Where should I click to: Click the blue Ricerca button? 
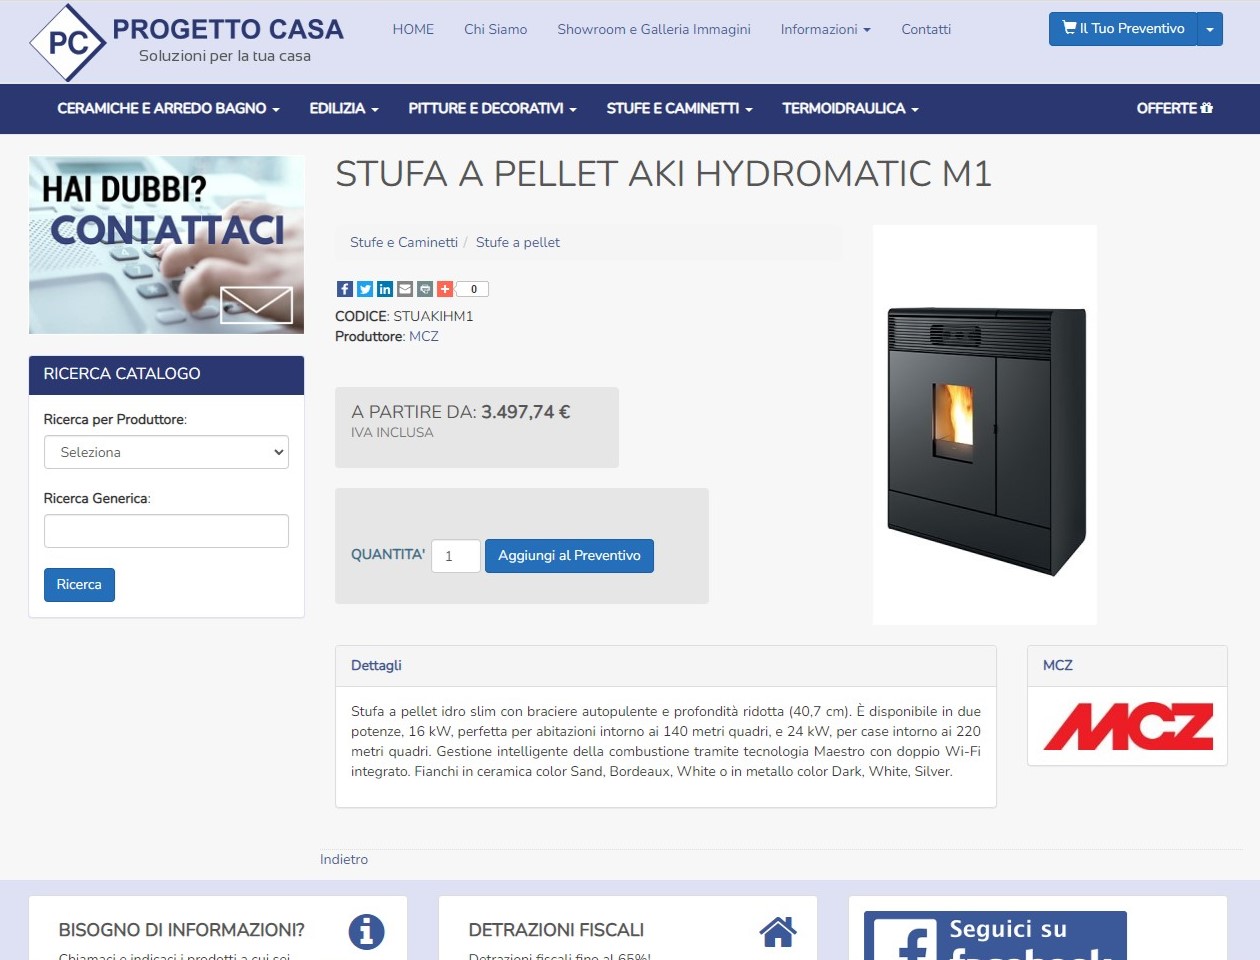tap(79, 585)
